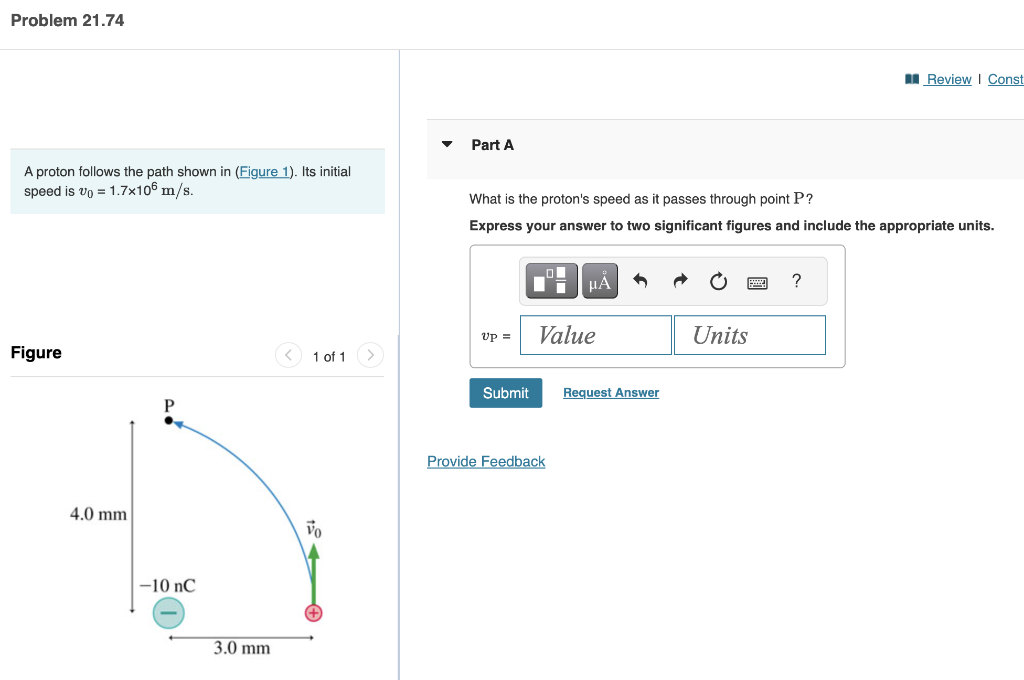Click inside the Units input field

(750, 334)
